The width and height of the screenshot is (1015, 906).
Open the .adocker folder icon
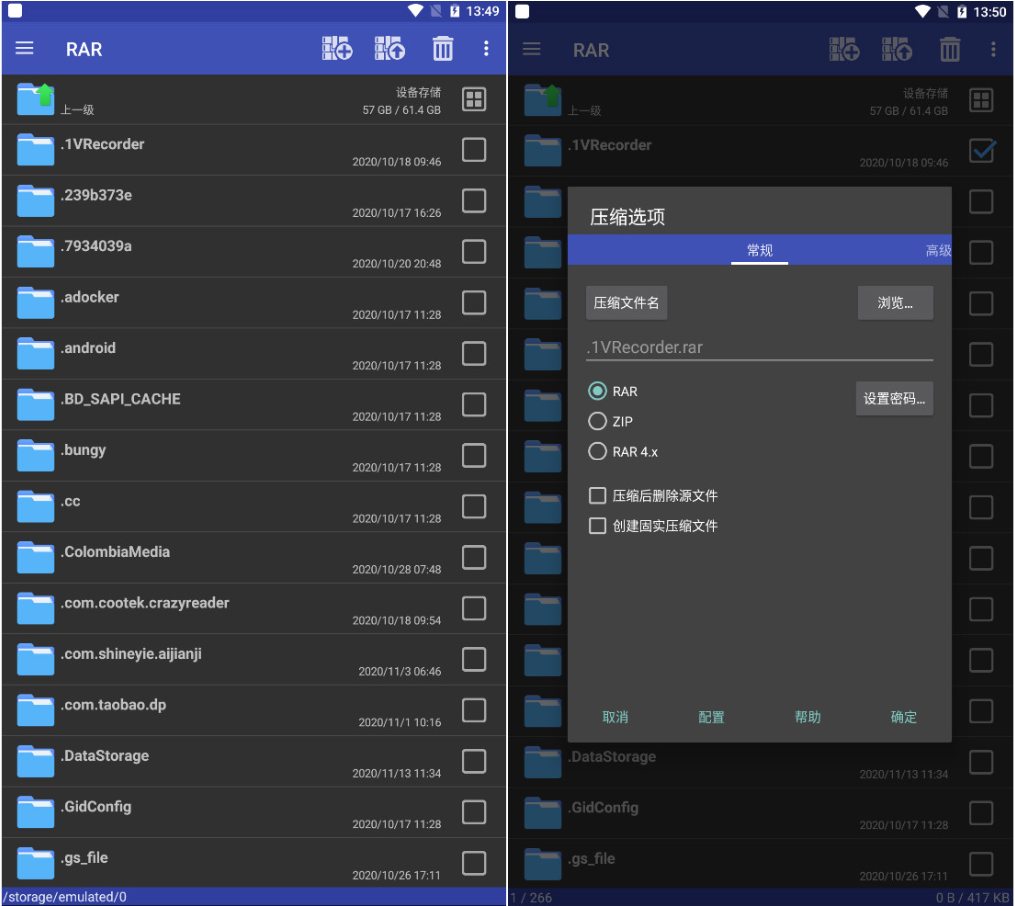[x=36, y=303]
